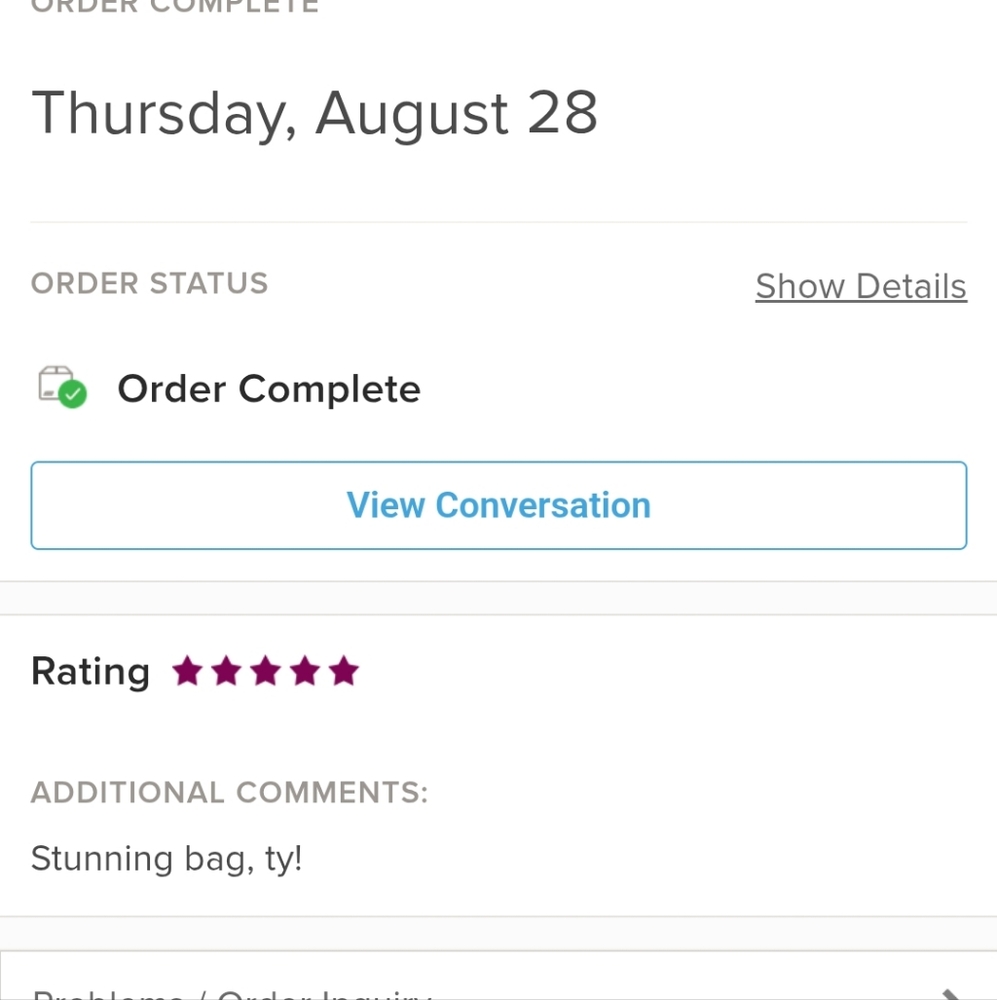Click the Thursday, August 28 date heading
The image size is (997, 1000).
click(314, 114)
